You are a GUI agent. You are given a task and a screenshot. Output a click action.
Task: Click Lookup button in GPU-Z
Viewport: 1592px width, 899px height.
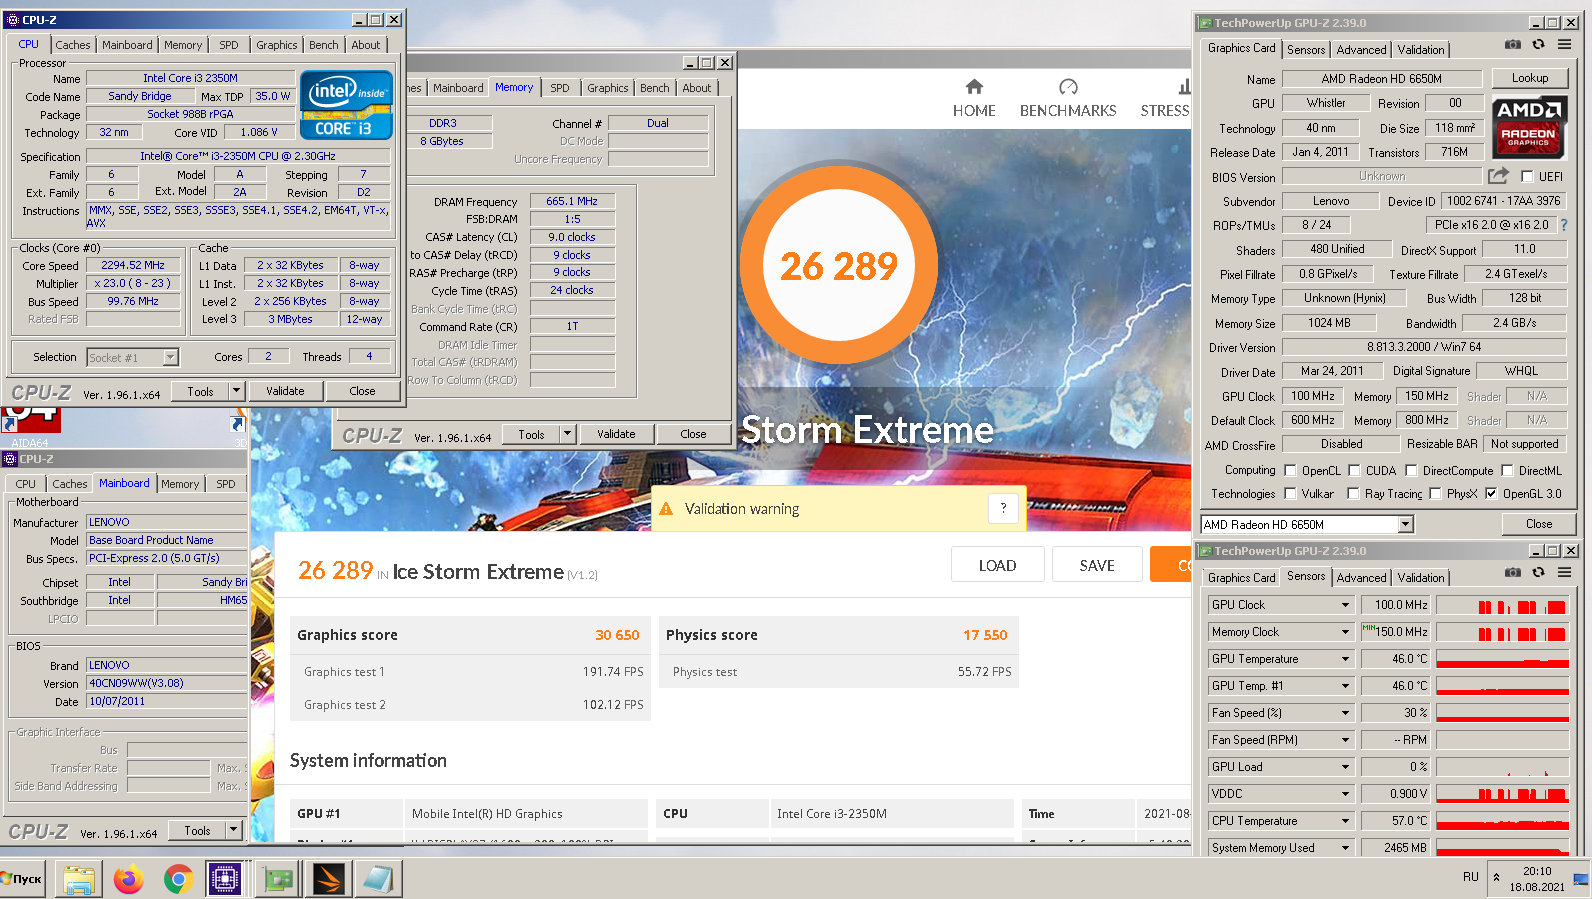1529,78
